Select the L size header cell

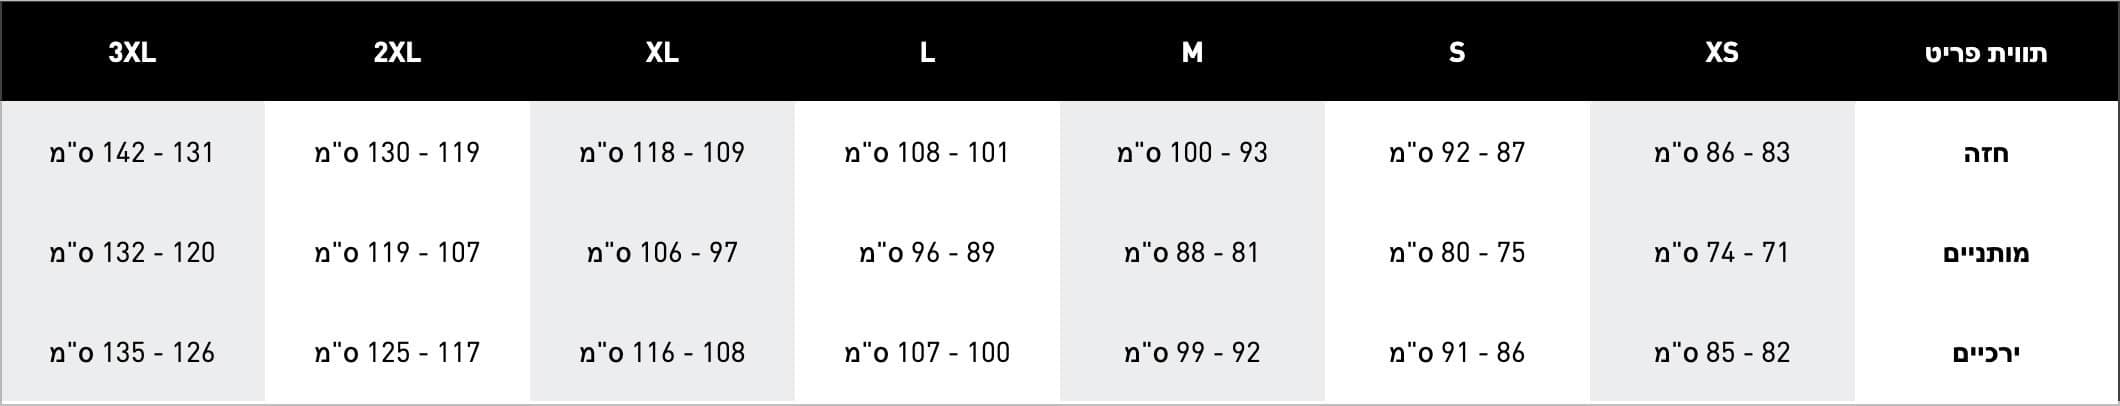click(927, 52)
